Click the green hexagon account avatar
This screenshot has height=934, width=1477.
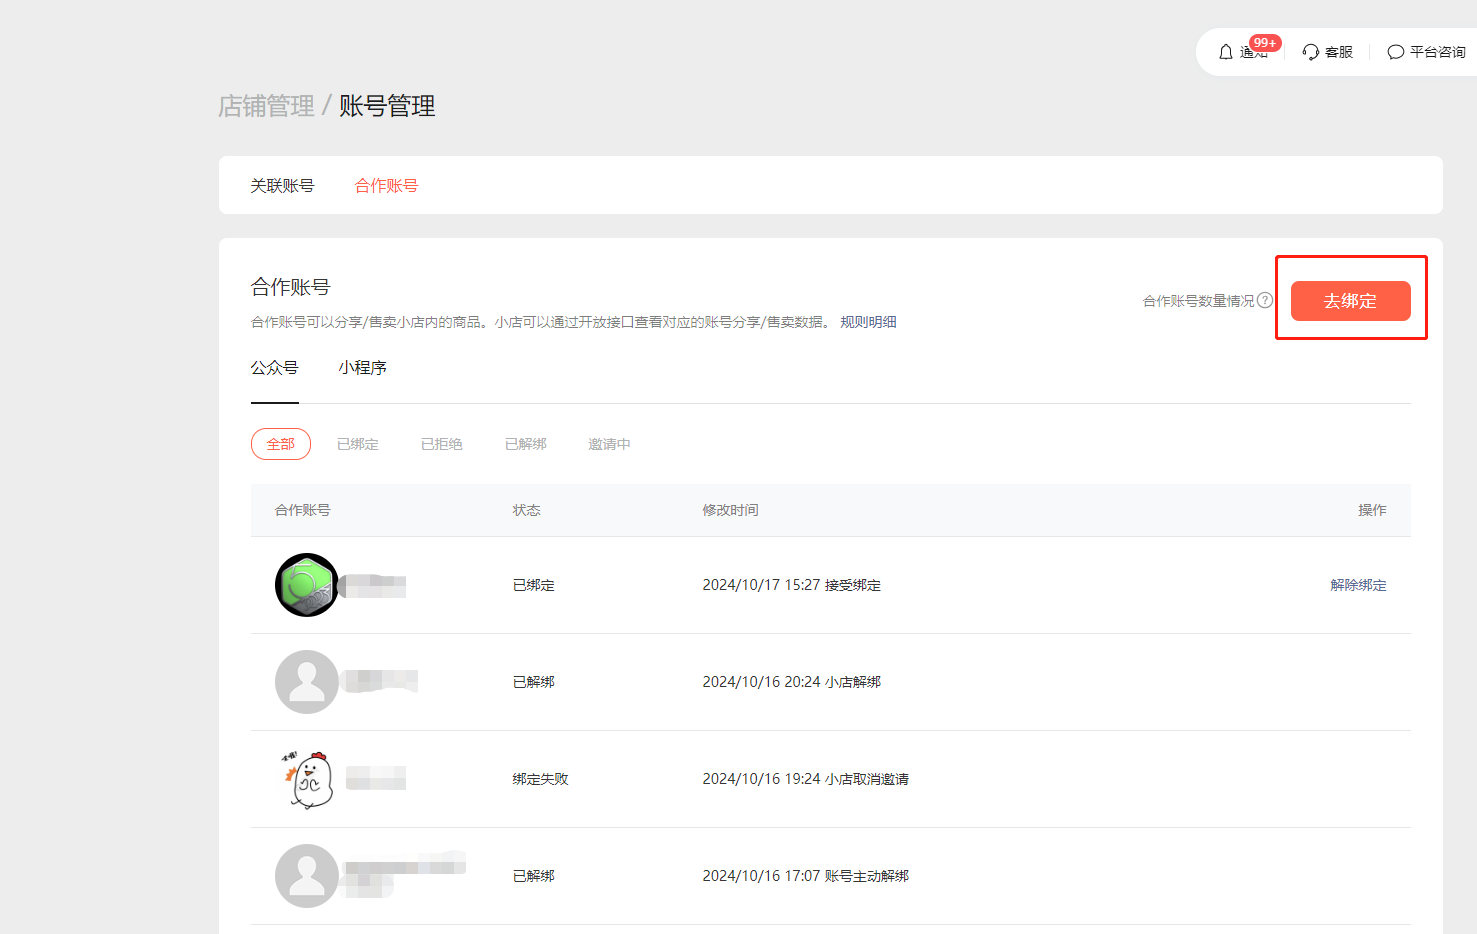[306, 585]
